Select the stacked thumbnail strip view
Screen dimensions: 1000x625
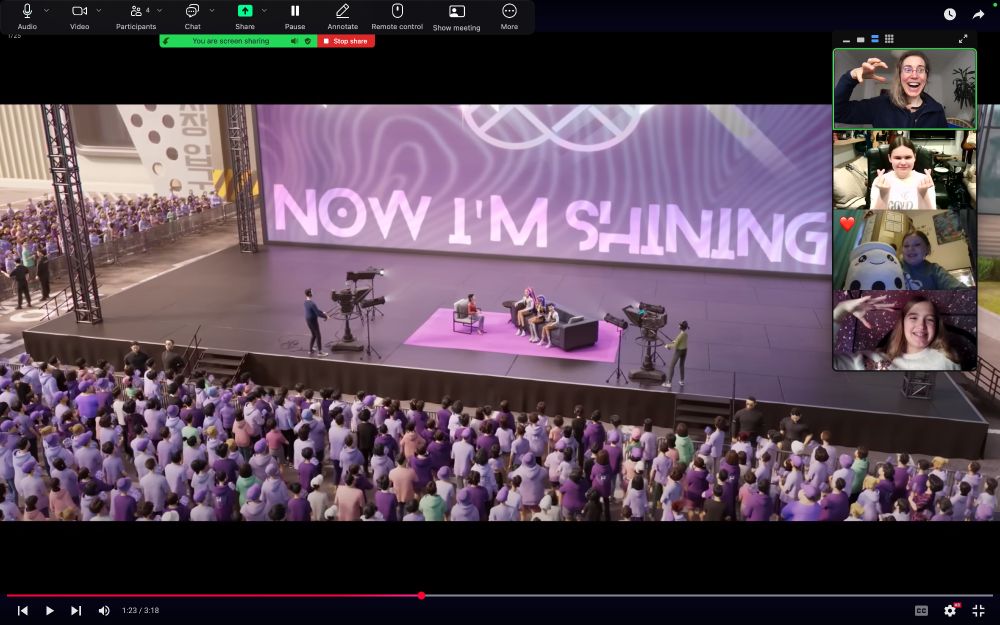(874, 39)
